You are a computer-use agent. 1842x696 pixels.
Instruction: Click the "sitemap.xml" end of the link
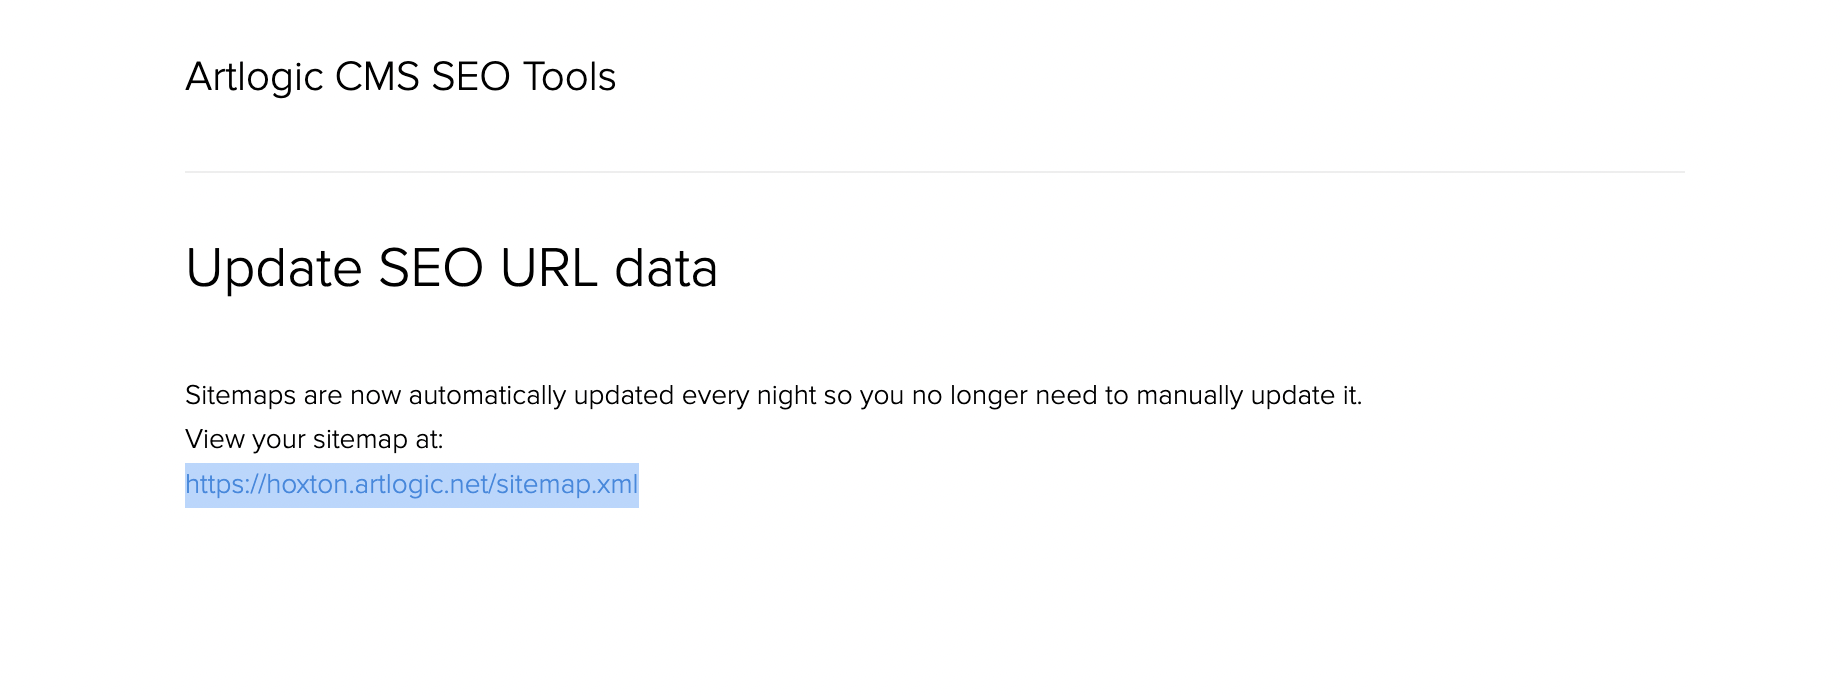567,485
